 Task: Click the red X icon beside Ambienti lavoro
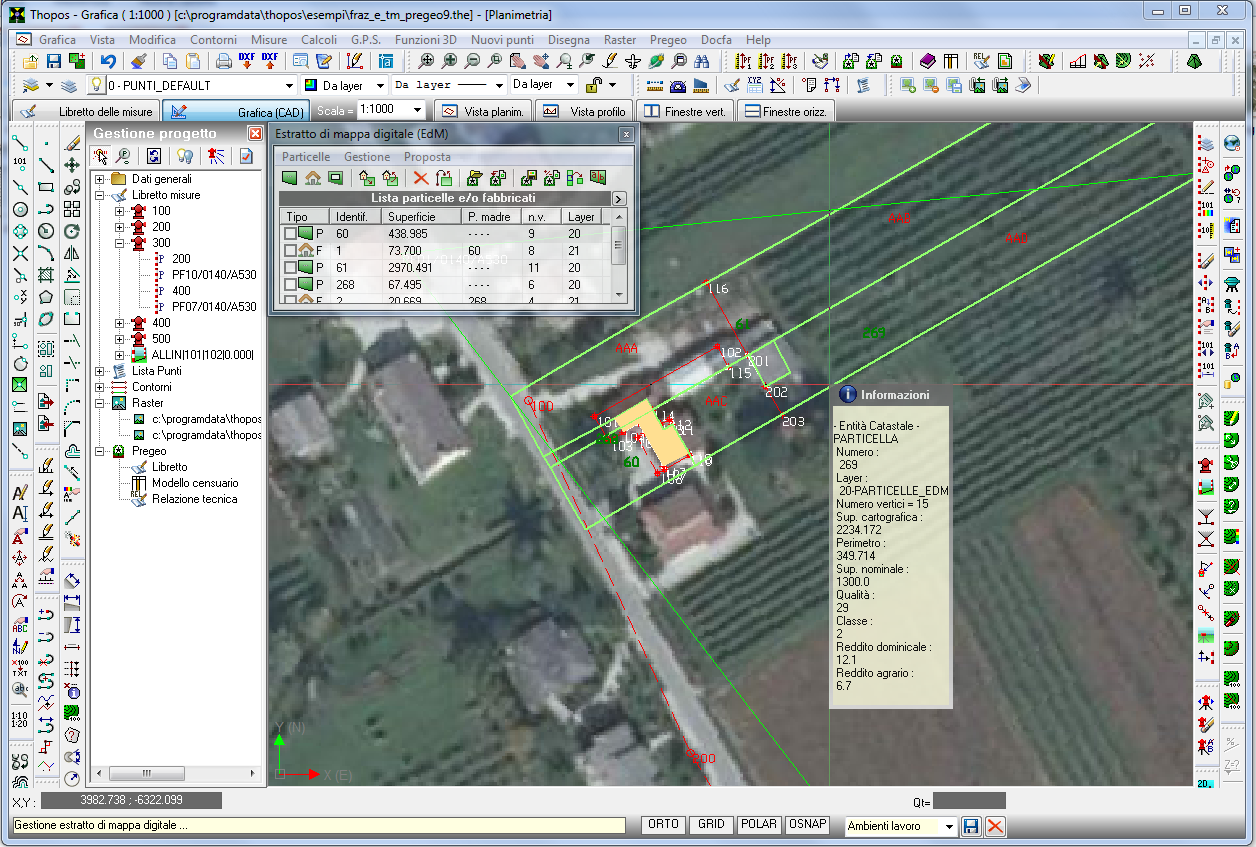pos(995,826)
